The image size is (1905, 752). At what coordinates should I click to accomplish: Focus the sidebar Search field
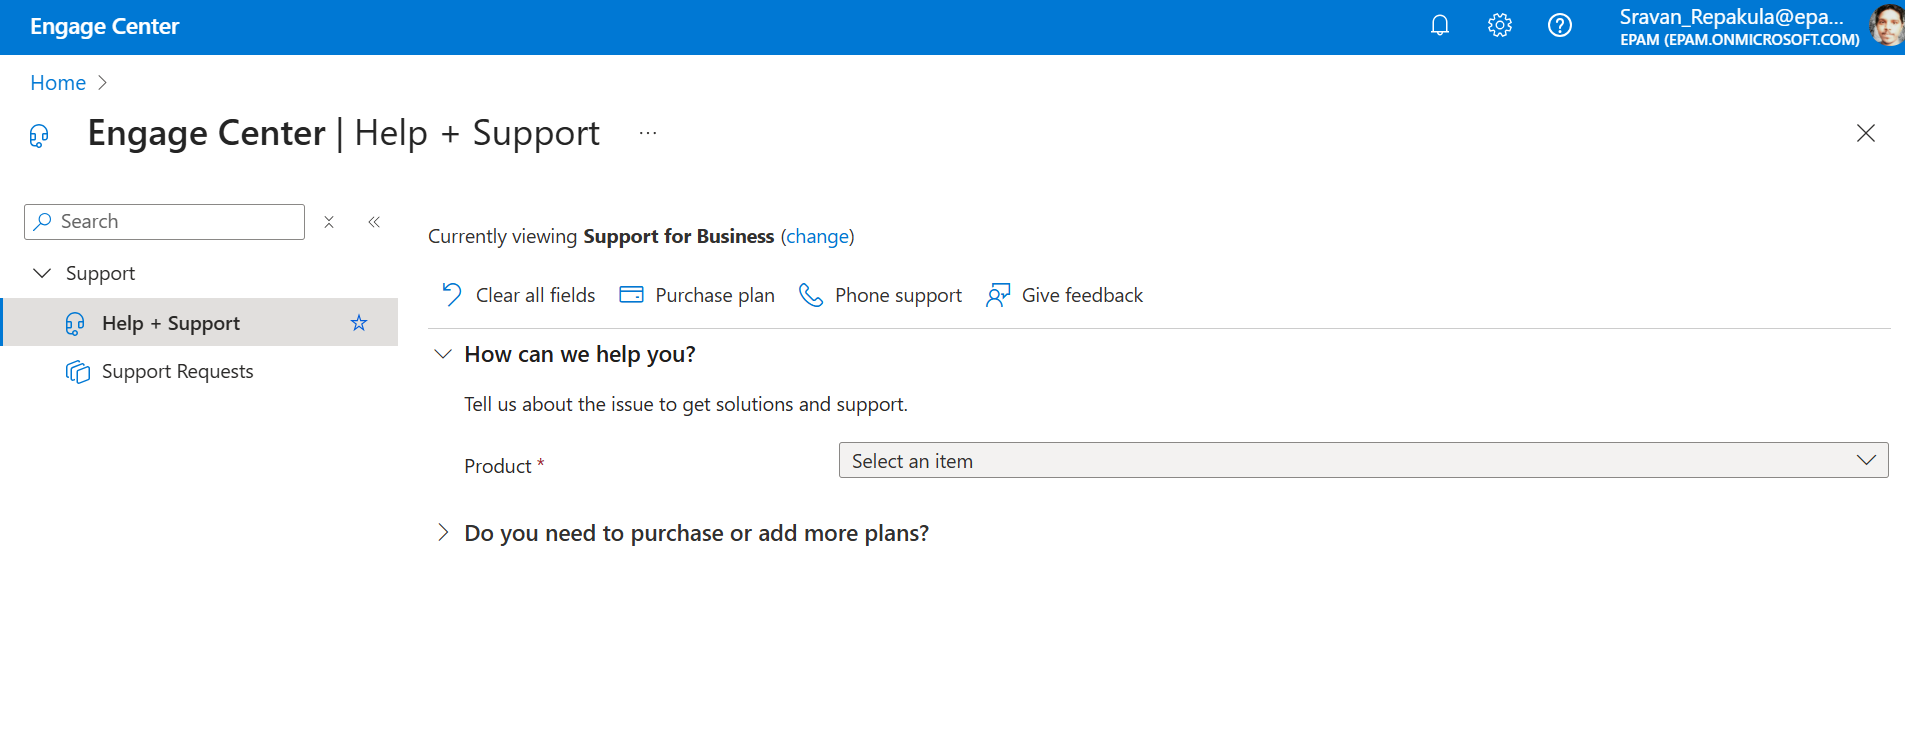click(164, 221)
